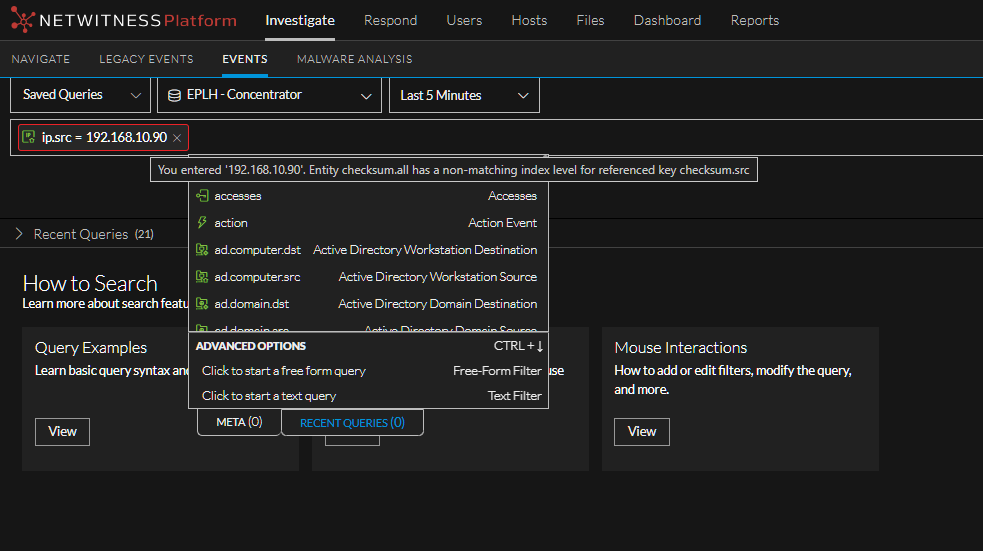The width and height of the screenshot is (983, 551).
Task: Open the Malware Analysis tab
Action: [354, 59]
